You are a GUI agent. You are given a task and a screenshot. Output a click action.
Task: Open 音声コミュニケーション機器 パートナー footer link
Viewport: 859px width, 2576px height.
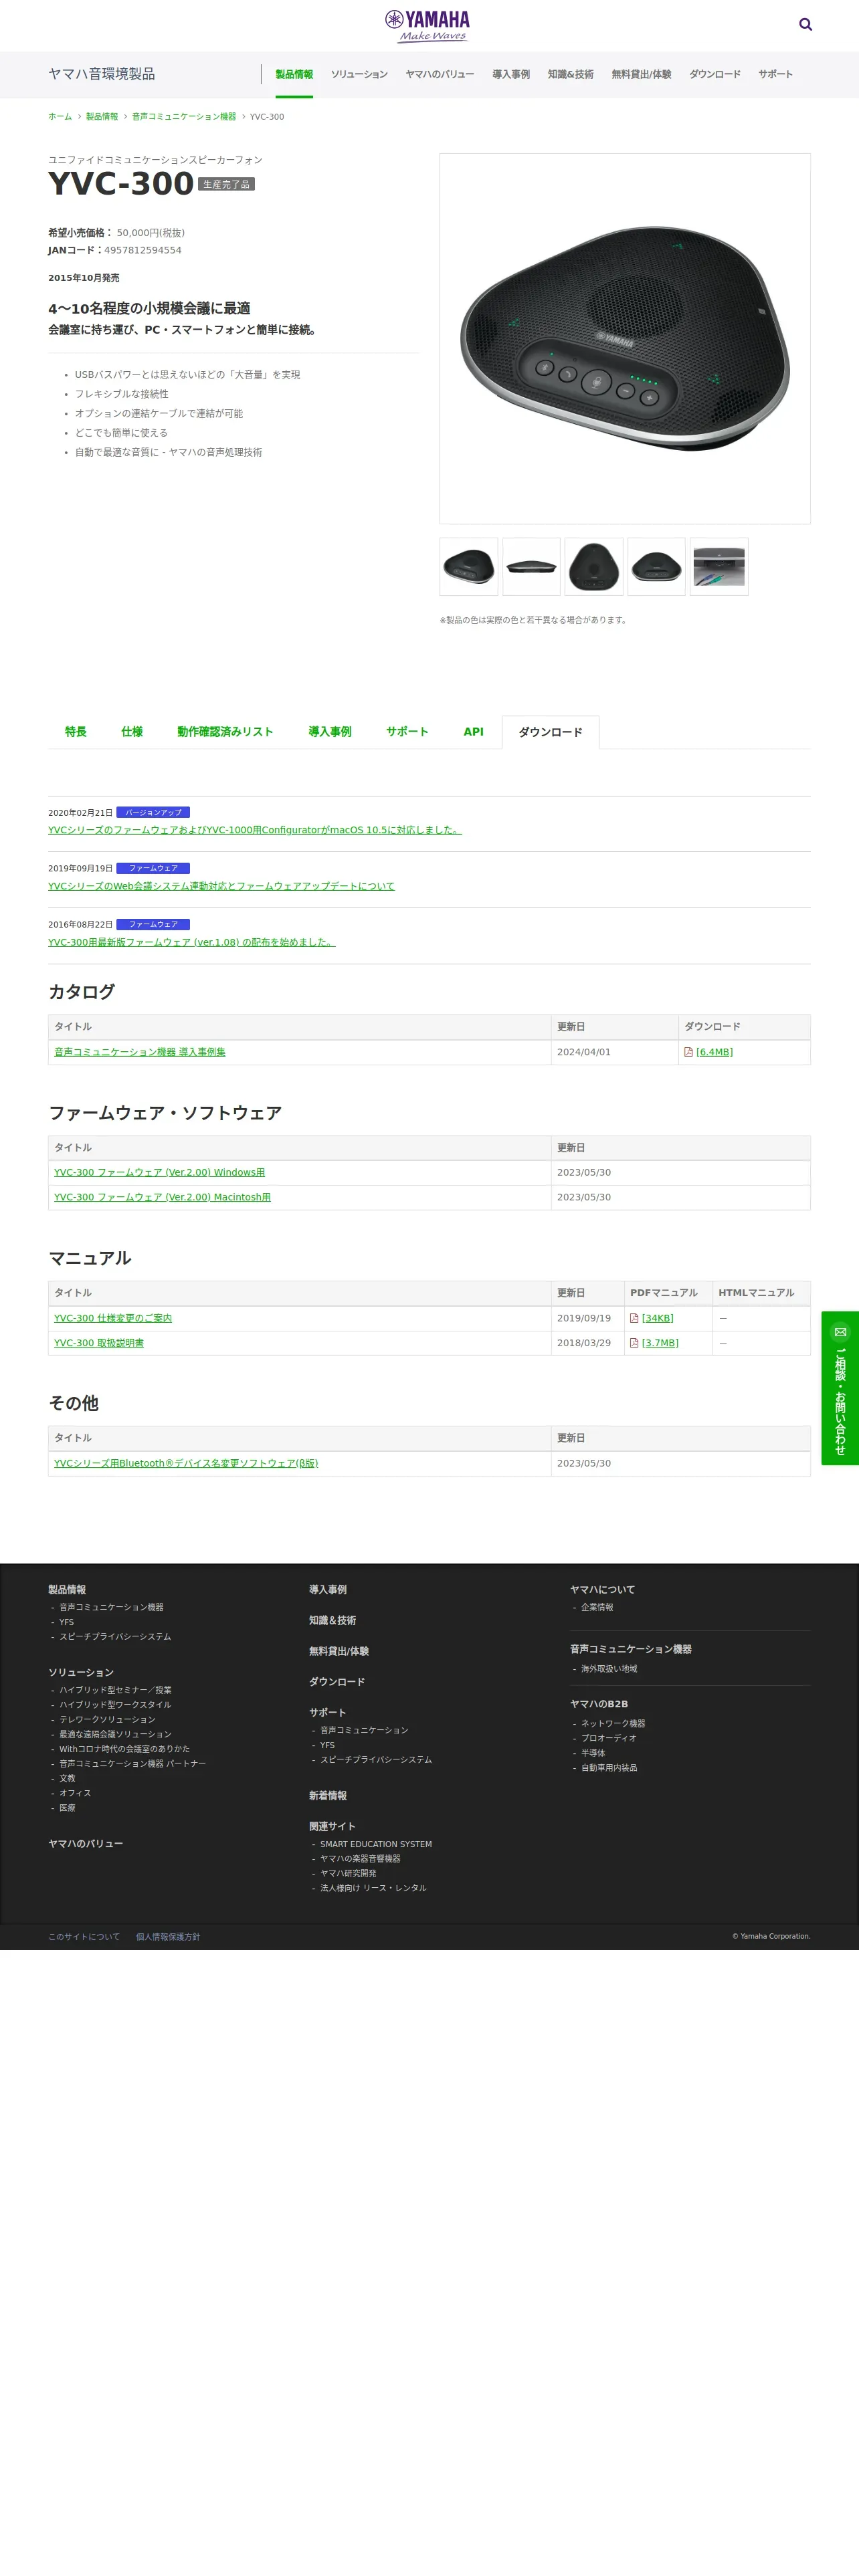click(x=132, y=1764)
